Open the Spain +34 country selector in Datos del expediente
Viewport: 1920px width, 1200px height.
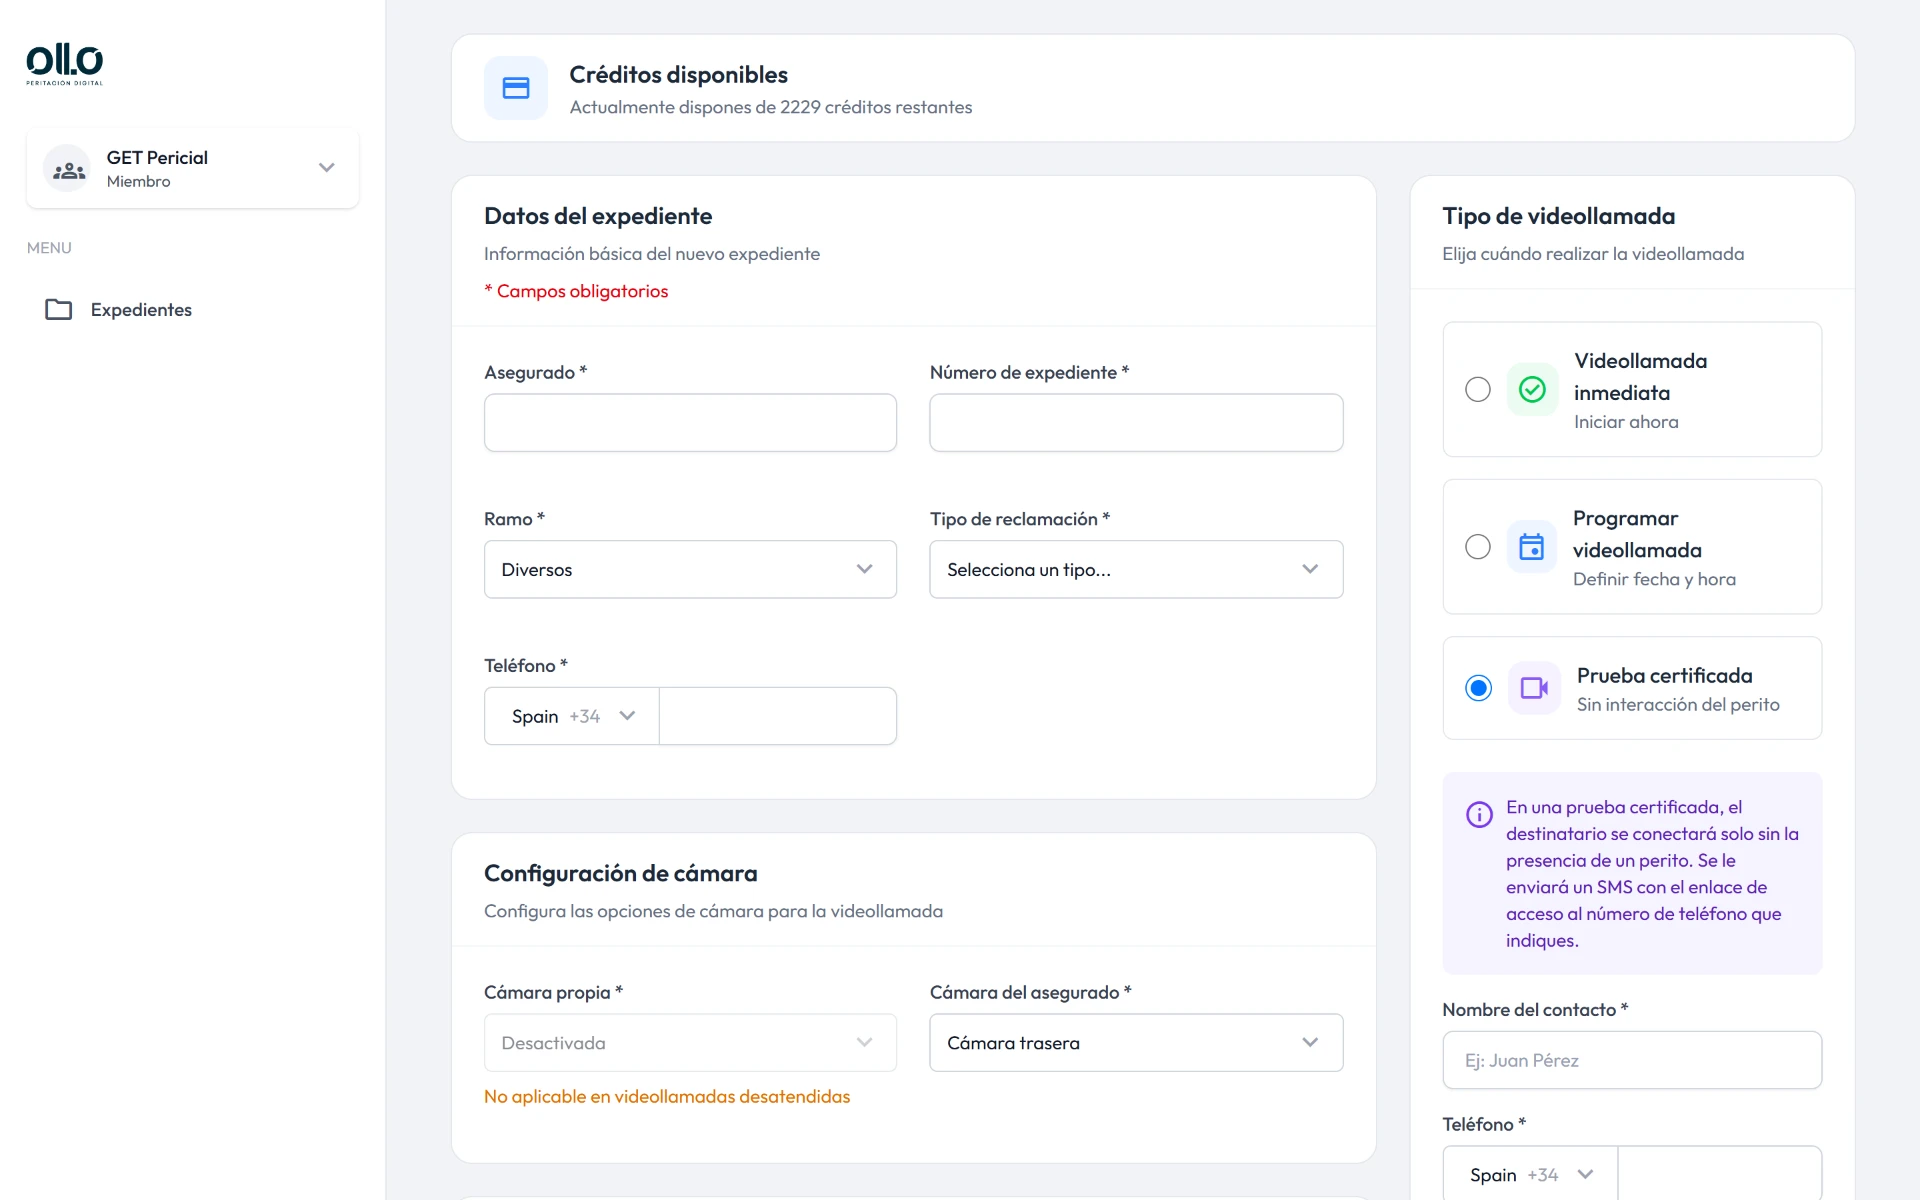point(572,716)
